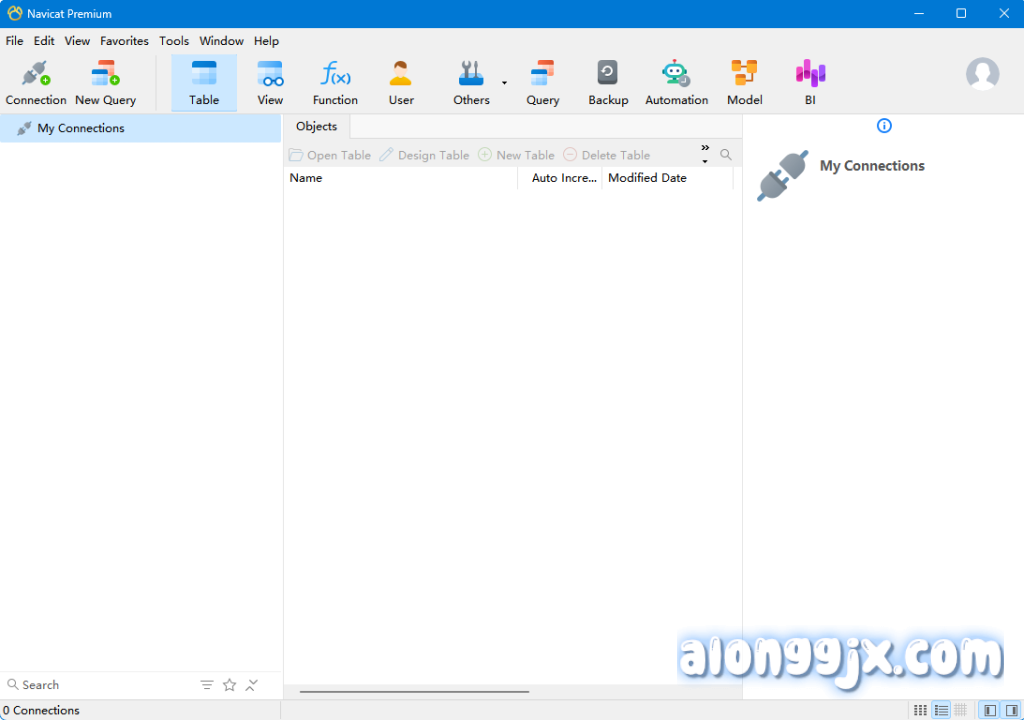Click the User icon in toolbar
This screenshot has width=1024, height=720.
point(401,75)
